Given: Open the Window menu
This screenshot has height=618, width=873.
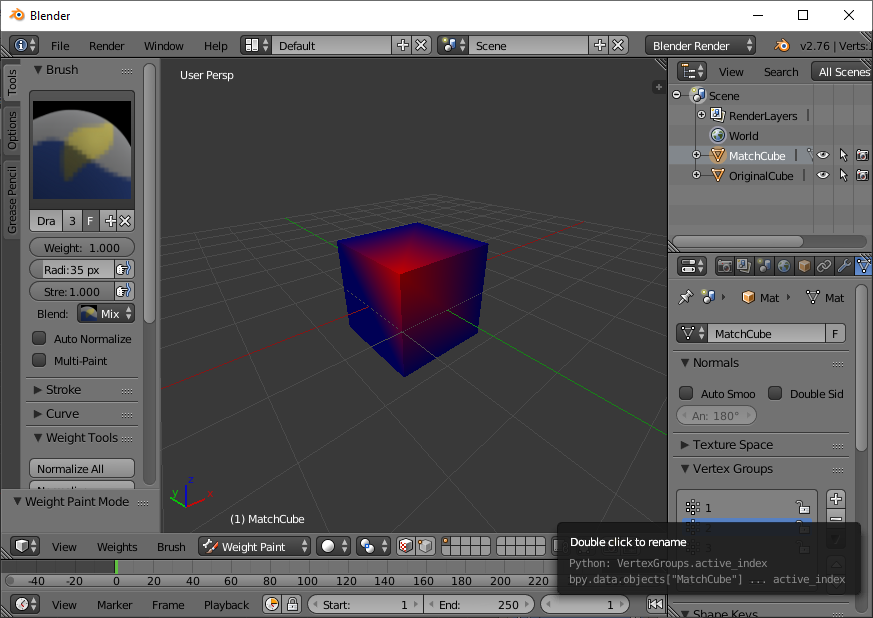Looking at the screenshot, I should click(164, 46).
